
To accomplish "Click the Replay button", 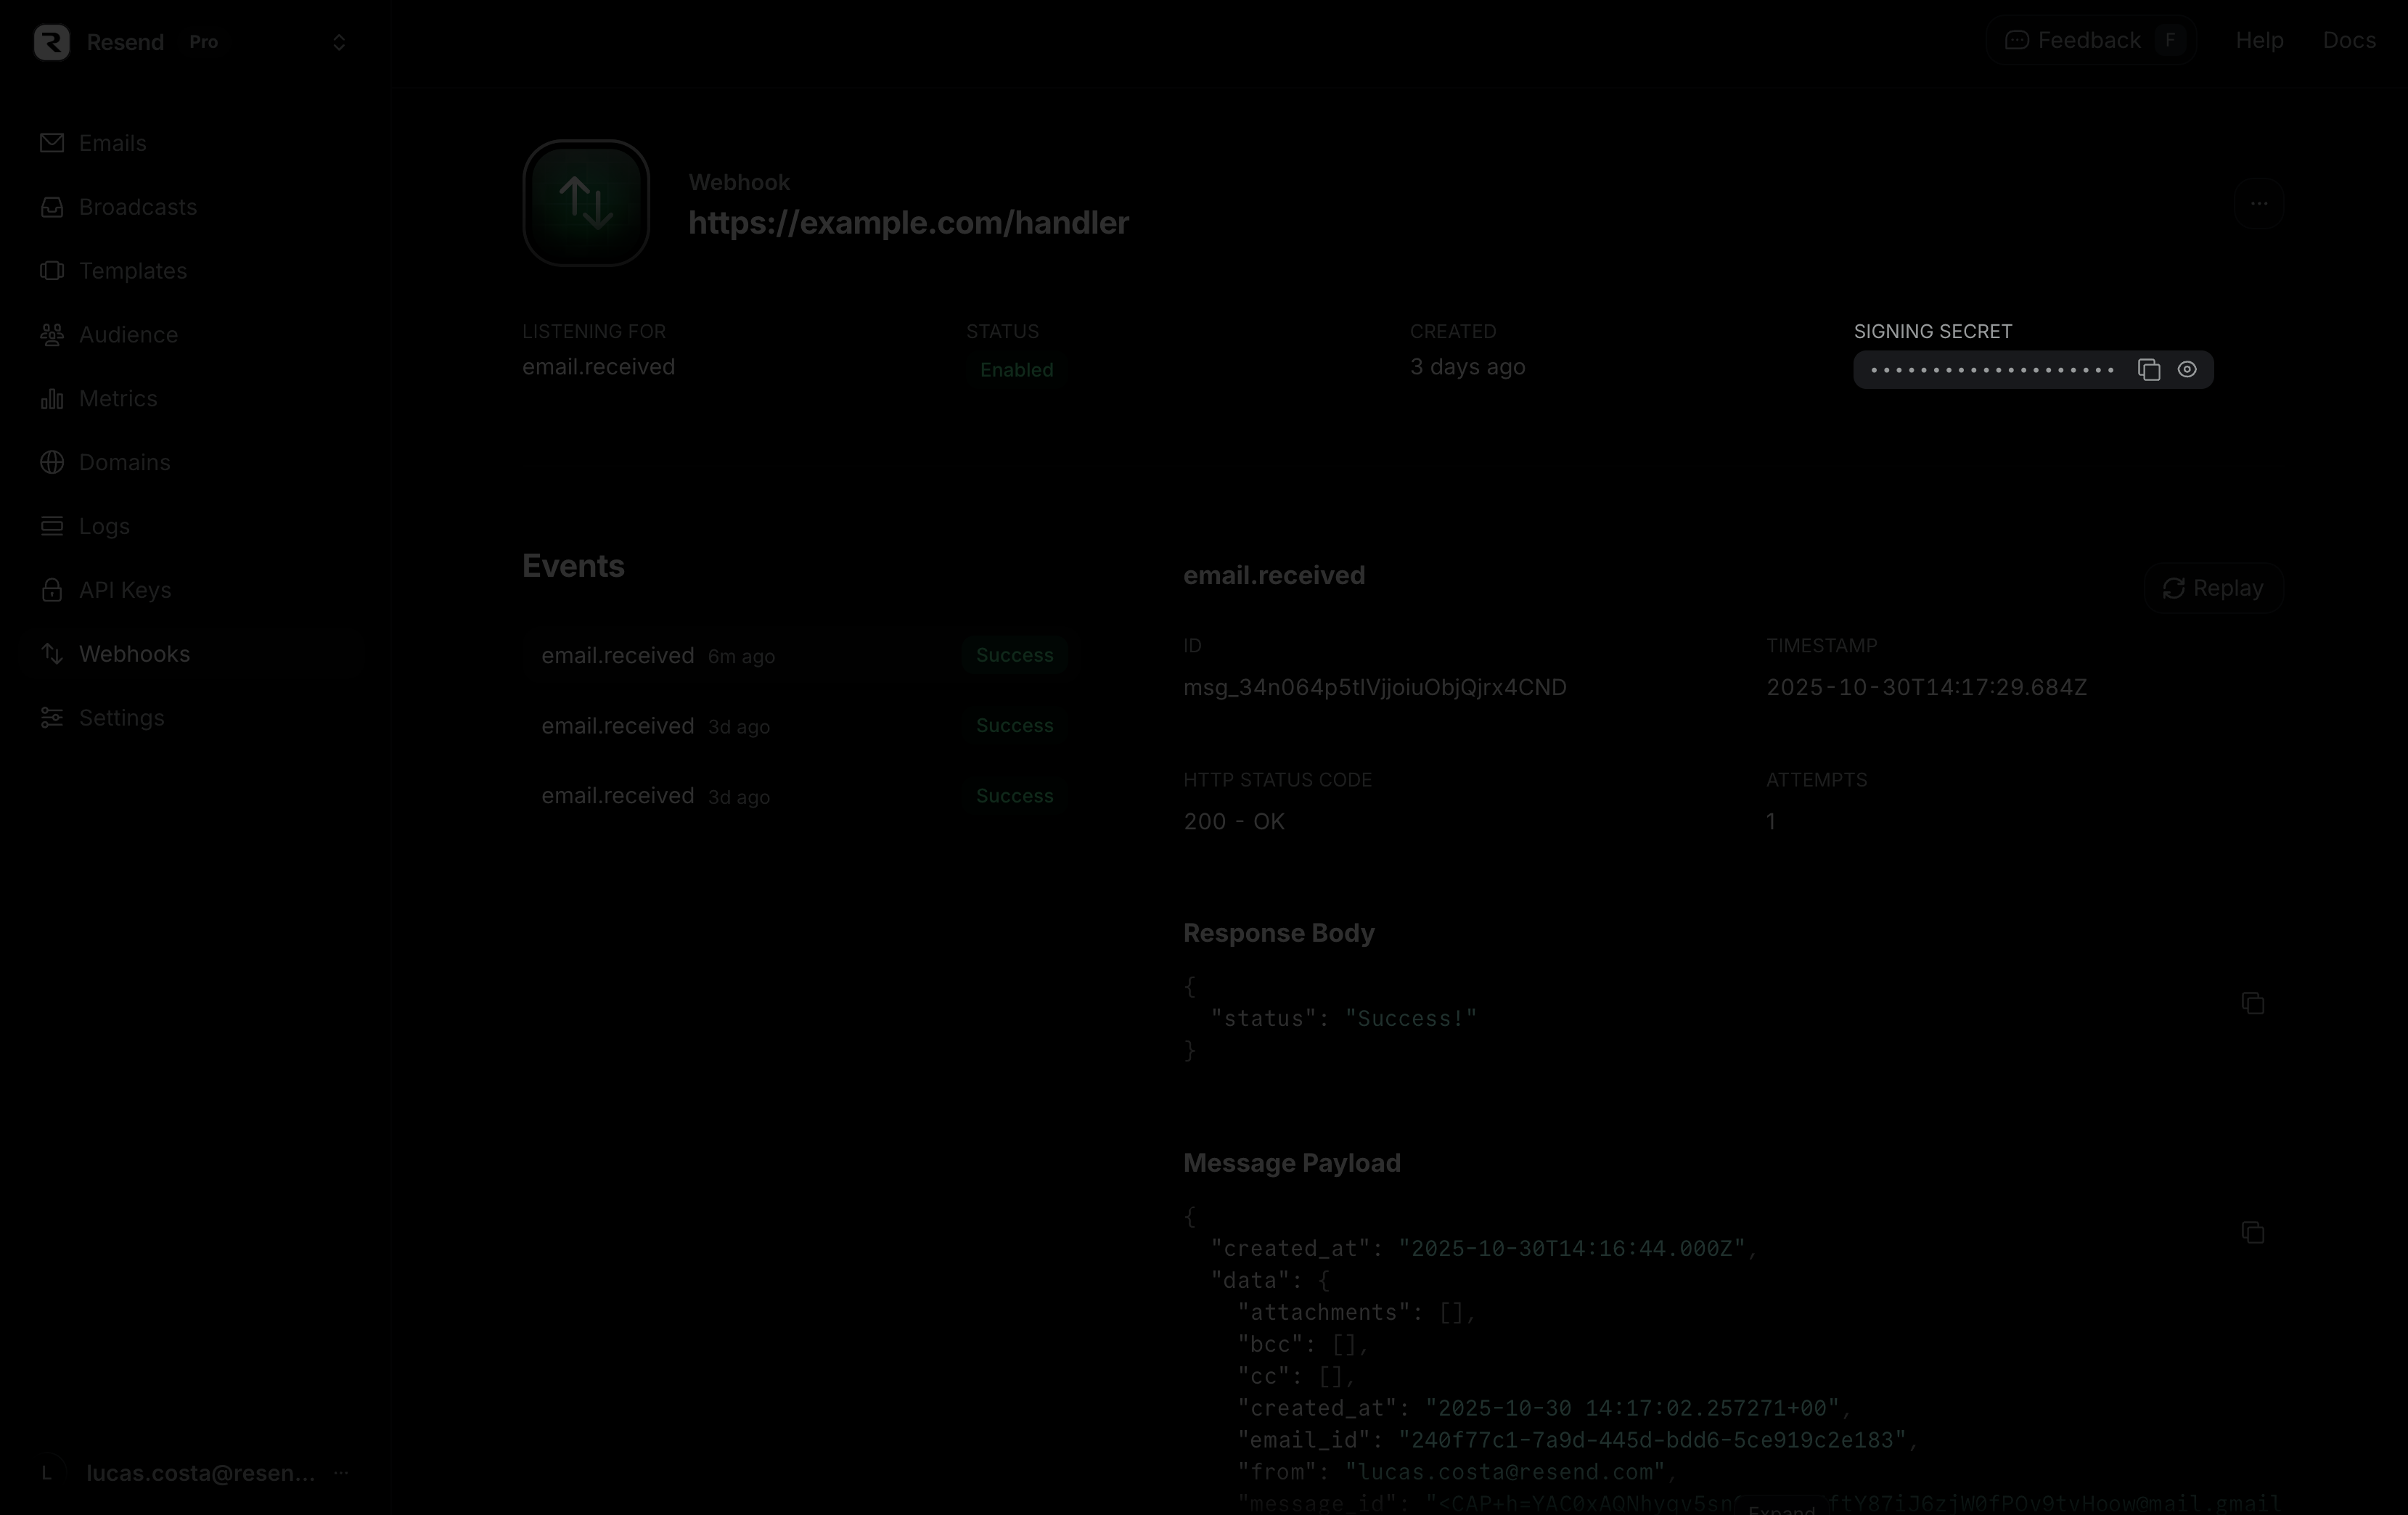I will [2213, 588].
